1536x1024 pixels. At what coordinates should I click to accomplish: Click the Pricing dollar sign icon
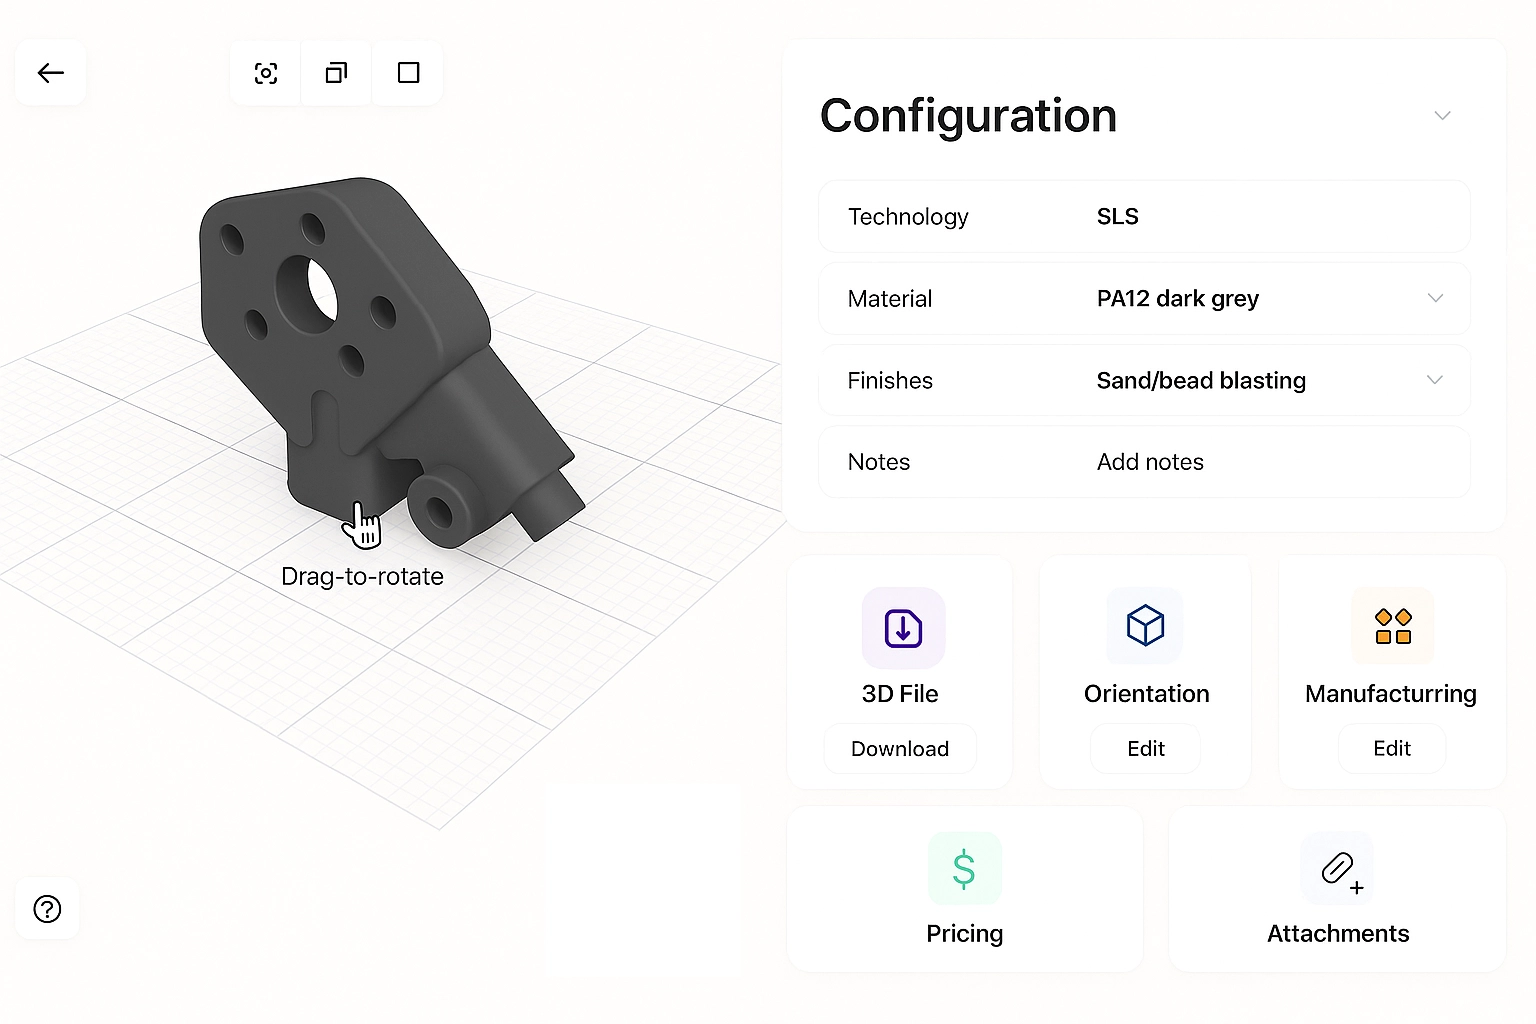[x=964, y=868]
